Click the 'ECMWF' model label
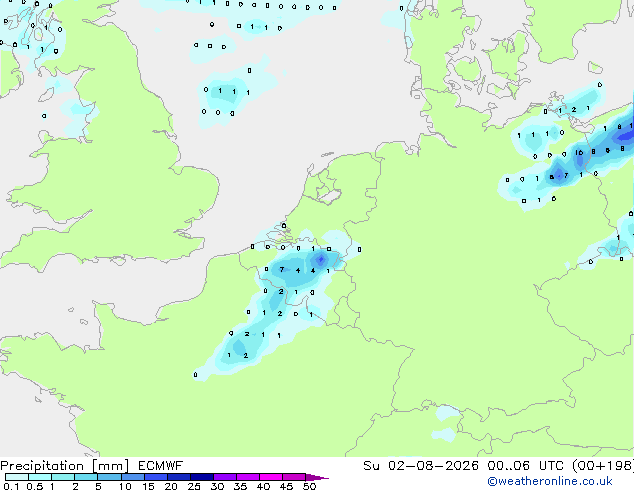This screenshot has width=634, height=490. click(x=160, y=466)
